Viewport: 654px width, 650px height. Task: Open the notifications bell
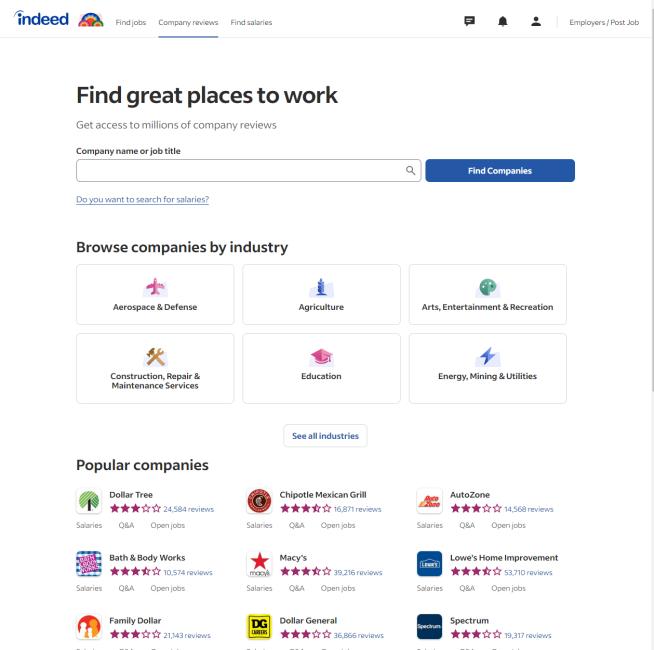pyautogui.click(x=502, y=21)
